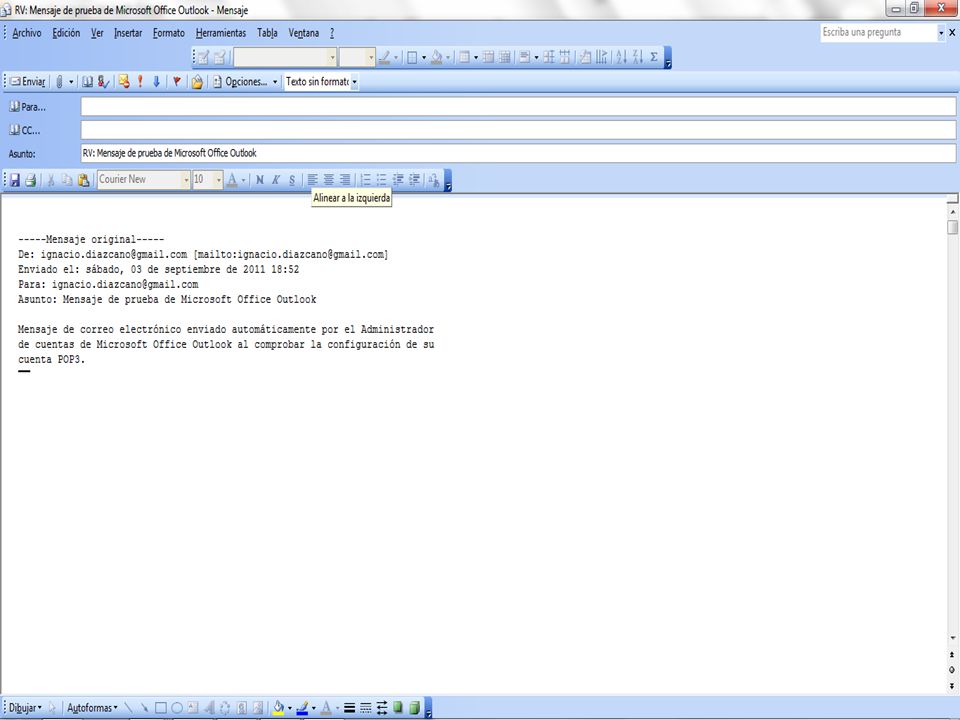The height and width of the screenshot is (720, 960).
Task: Toggle numbered list
Action: click(x=366, y=179)
